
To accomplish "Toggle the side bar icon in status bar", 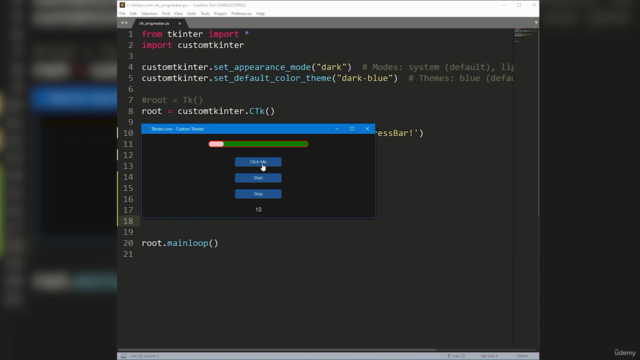I will coord(123,356).
